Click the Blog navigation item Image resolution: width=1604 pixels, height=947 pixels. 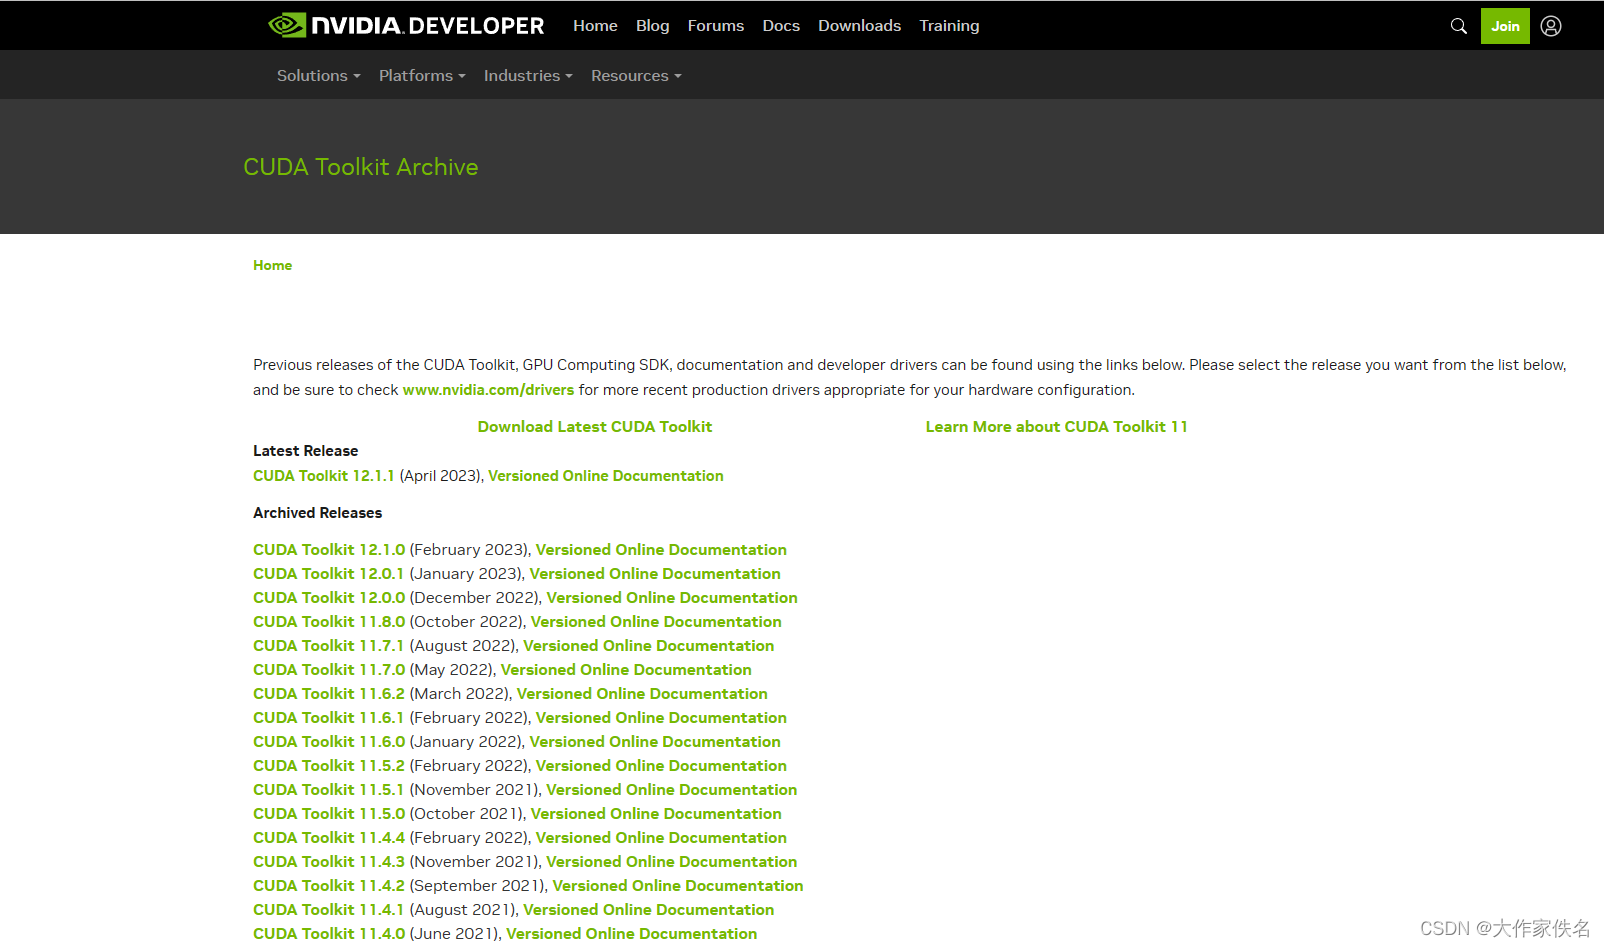coord(652,25)
